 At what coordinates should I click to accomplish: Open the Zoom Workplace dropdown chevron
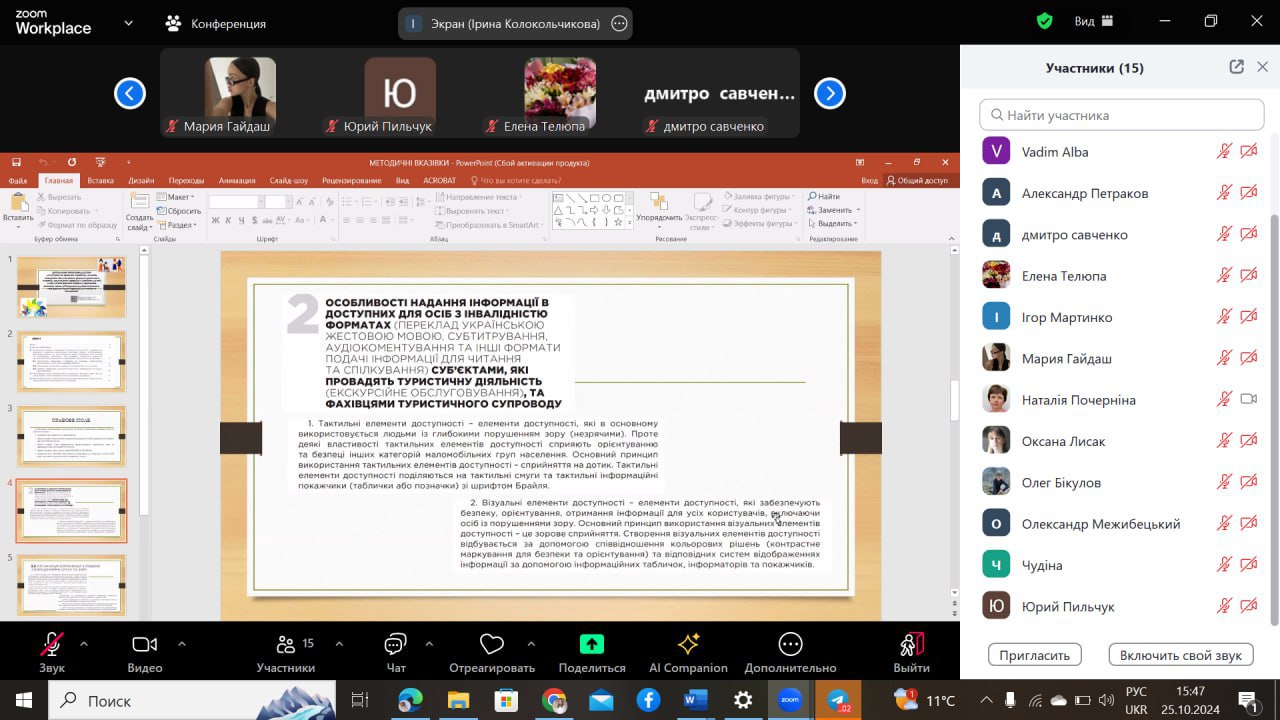click(x=128, y=22)
